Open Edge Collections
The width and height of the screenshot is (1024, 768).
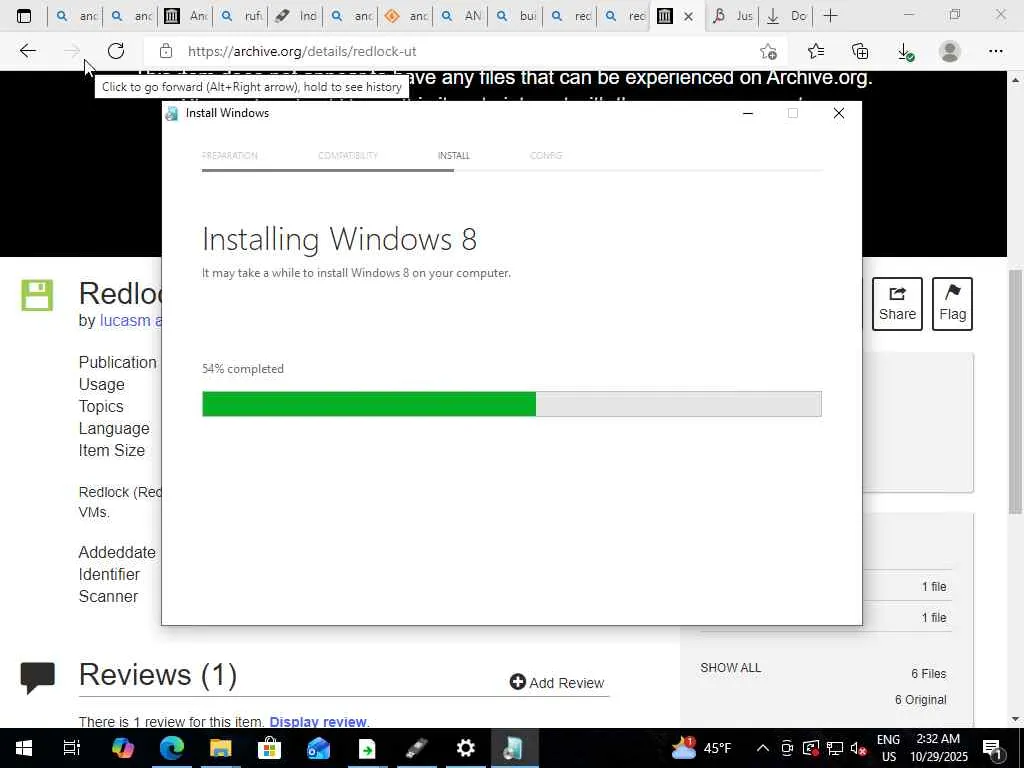860,51
